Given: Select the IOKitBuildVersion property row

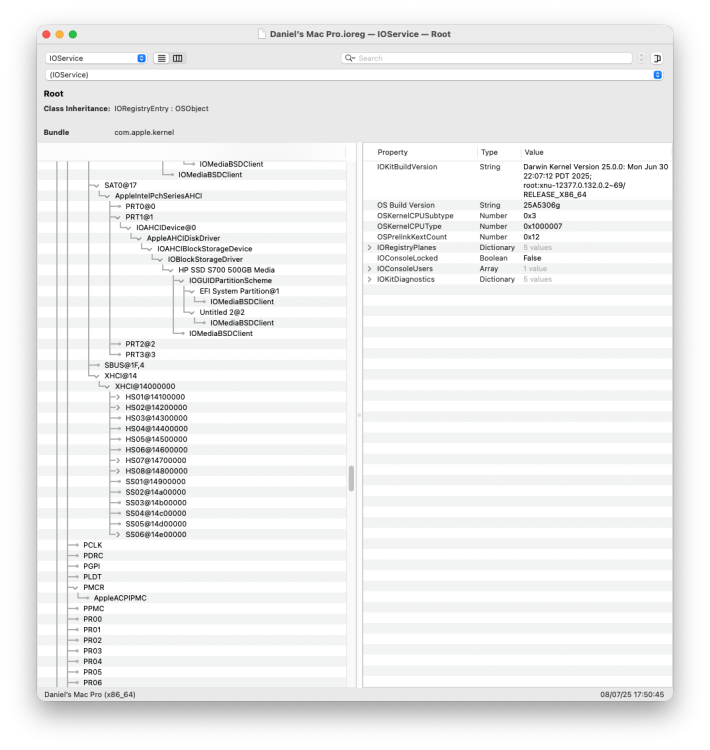Looking at the screenshot, I should pyautogui.click(x=518, y=181).
